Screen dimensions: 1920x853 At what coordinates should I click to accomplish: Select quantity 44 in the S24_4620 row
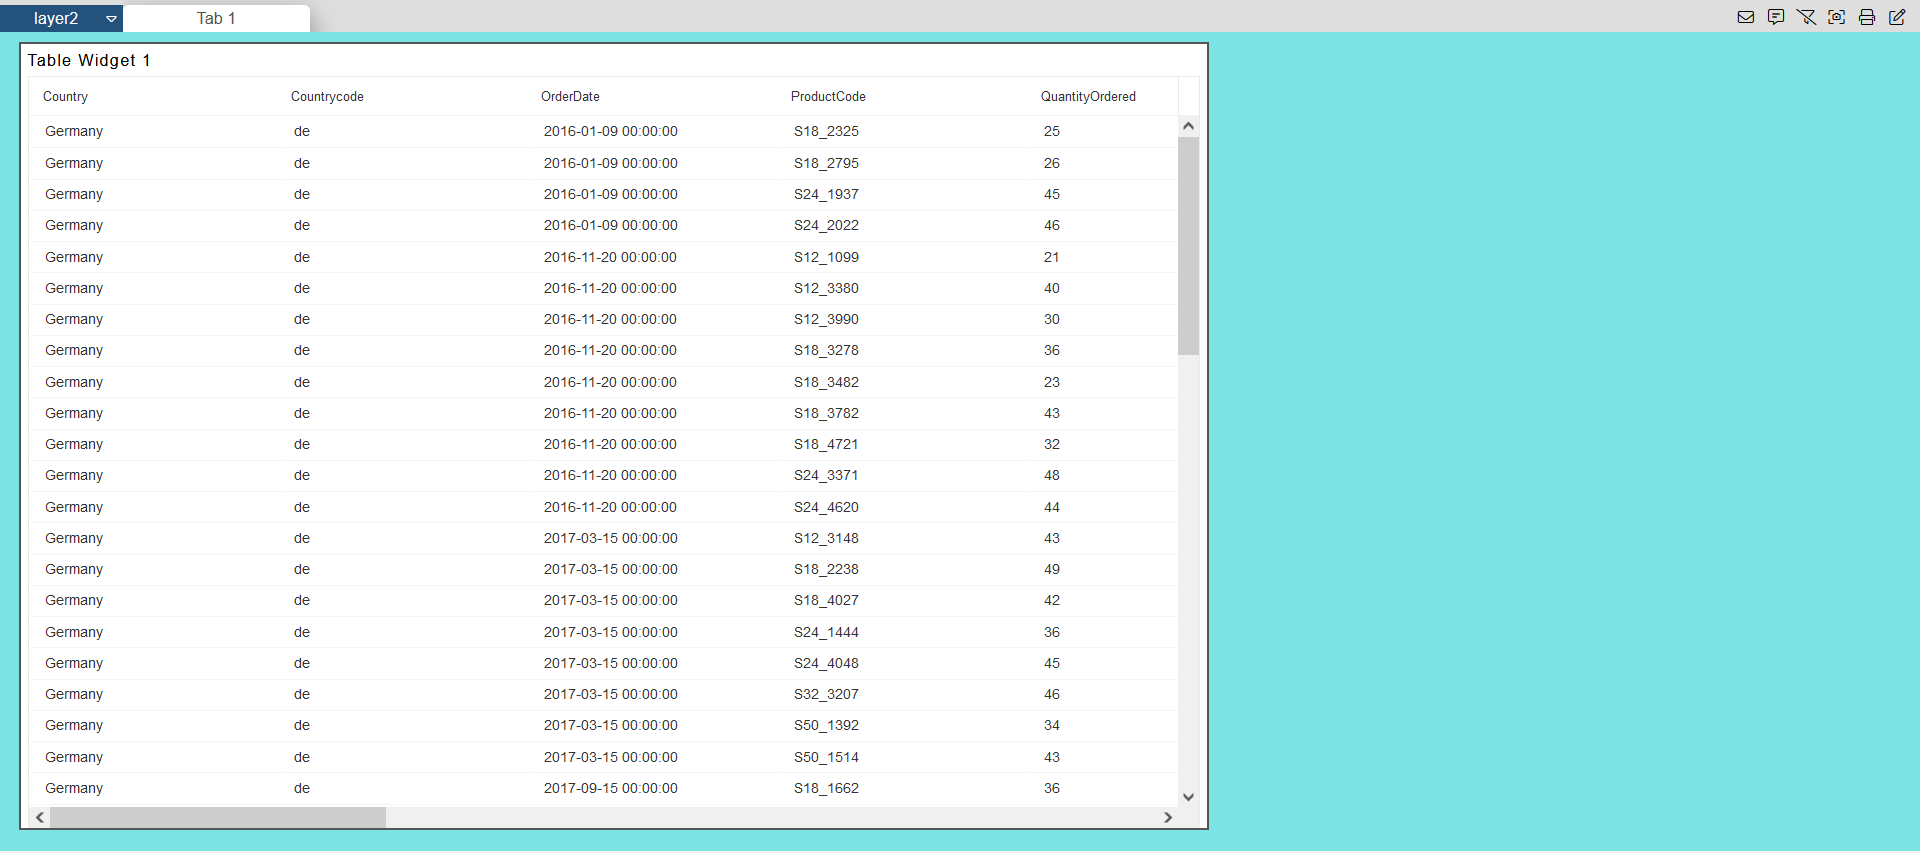click(1052, 507)
